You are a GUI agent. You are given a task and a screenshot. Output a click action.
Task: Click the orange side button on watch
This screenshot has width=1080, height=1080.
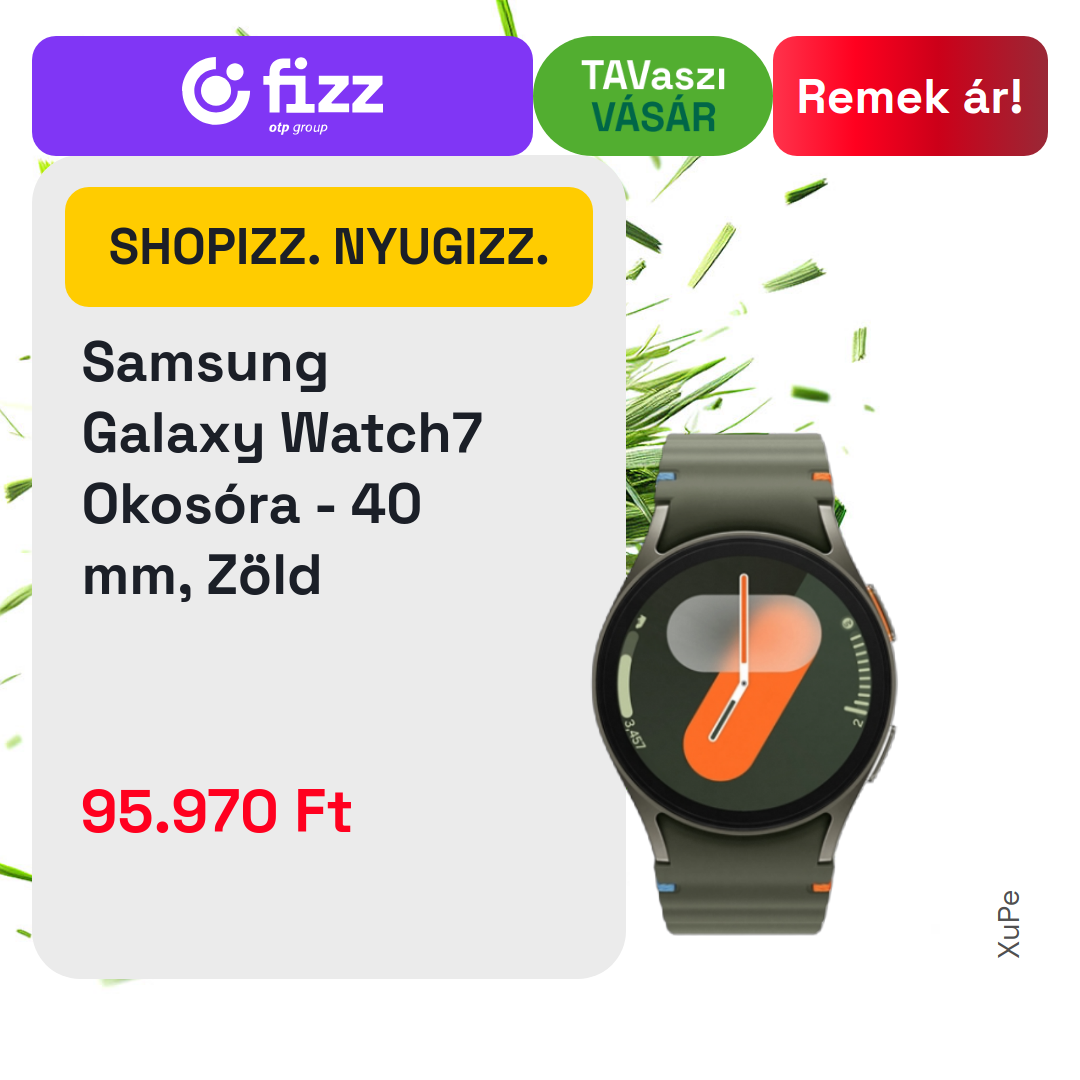pyautogui.click(x=882, y=612)
